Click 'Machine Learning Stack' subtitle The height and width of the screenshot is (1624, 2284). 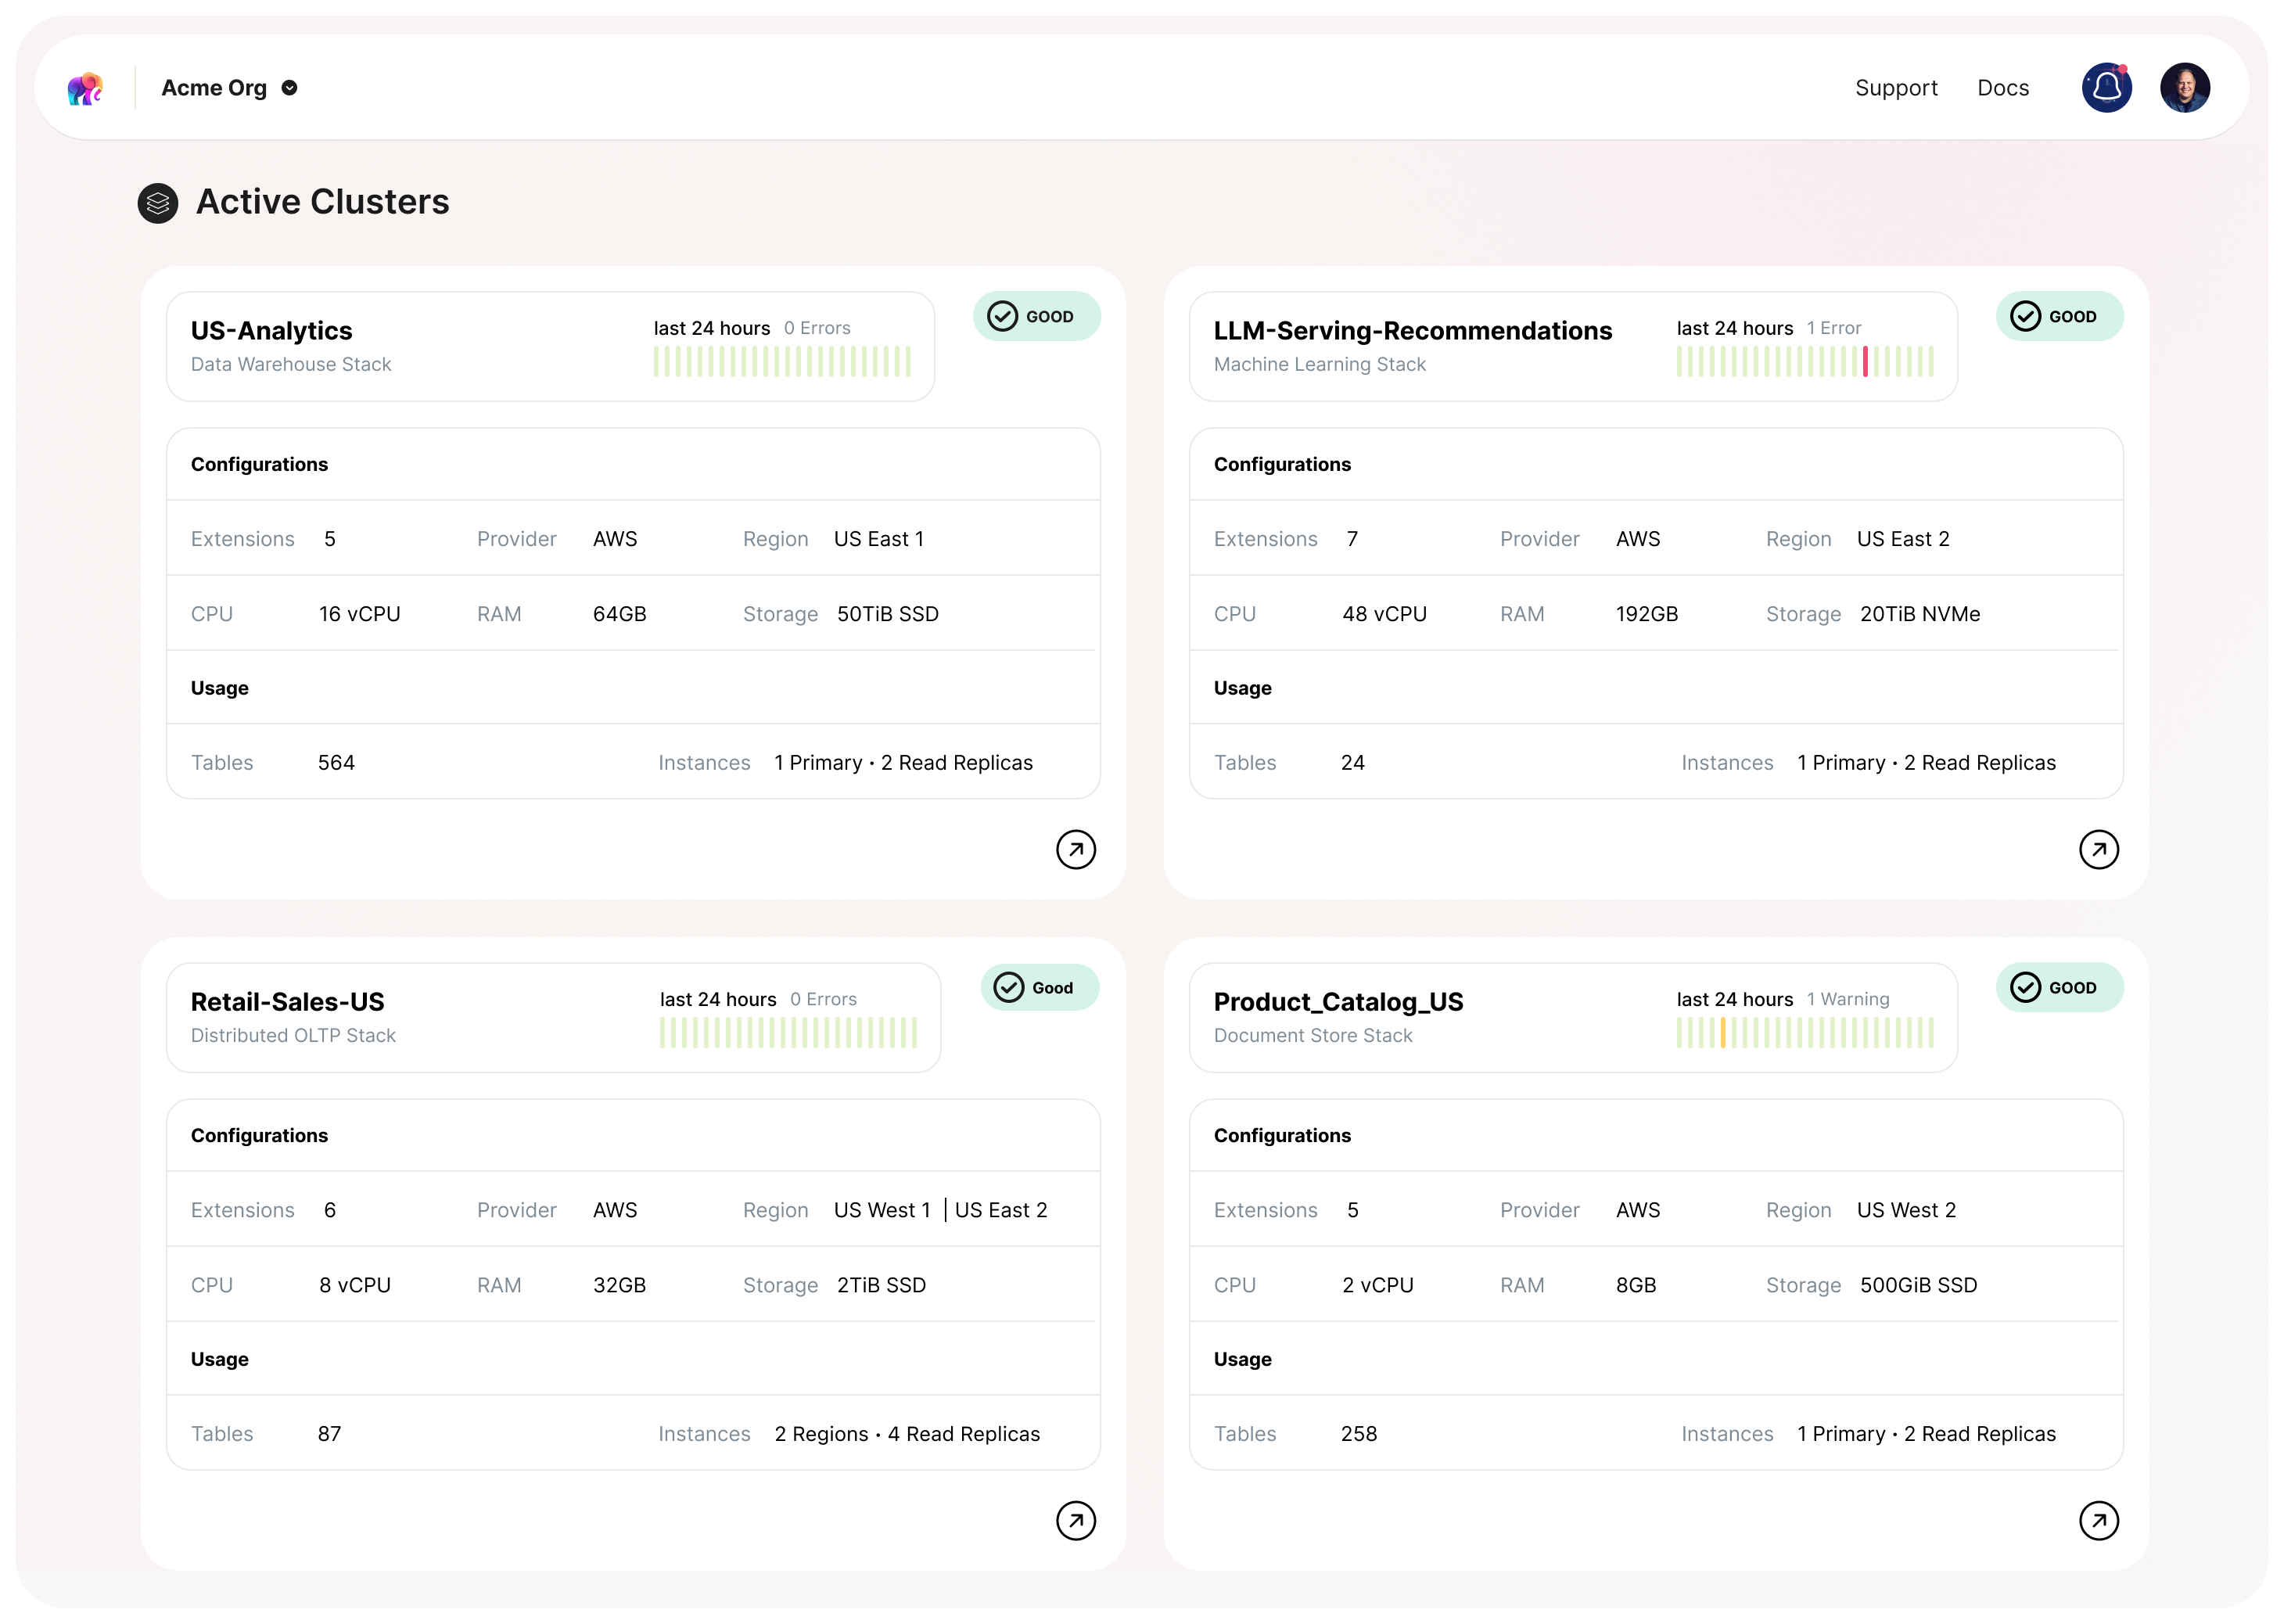tap(1319, 364)
